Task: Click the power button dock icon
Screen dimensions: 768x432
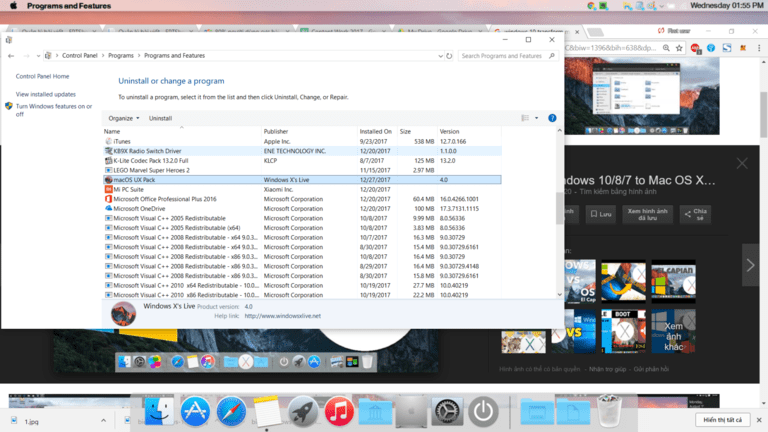Action: [x=484, y=410]
